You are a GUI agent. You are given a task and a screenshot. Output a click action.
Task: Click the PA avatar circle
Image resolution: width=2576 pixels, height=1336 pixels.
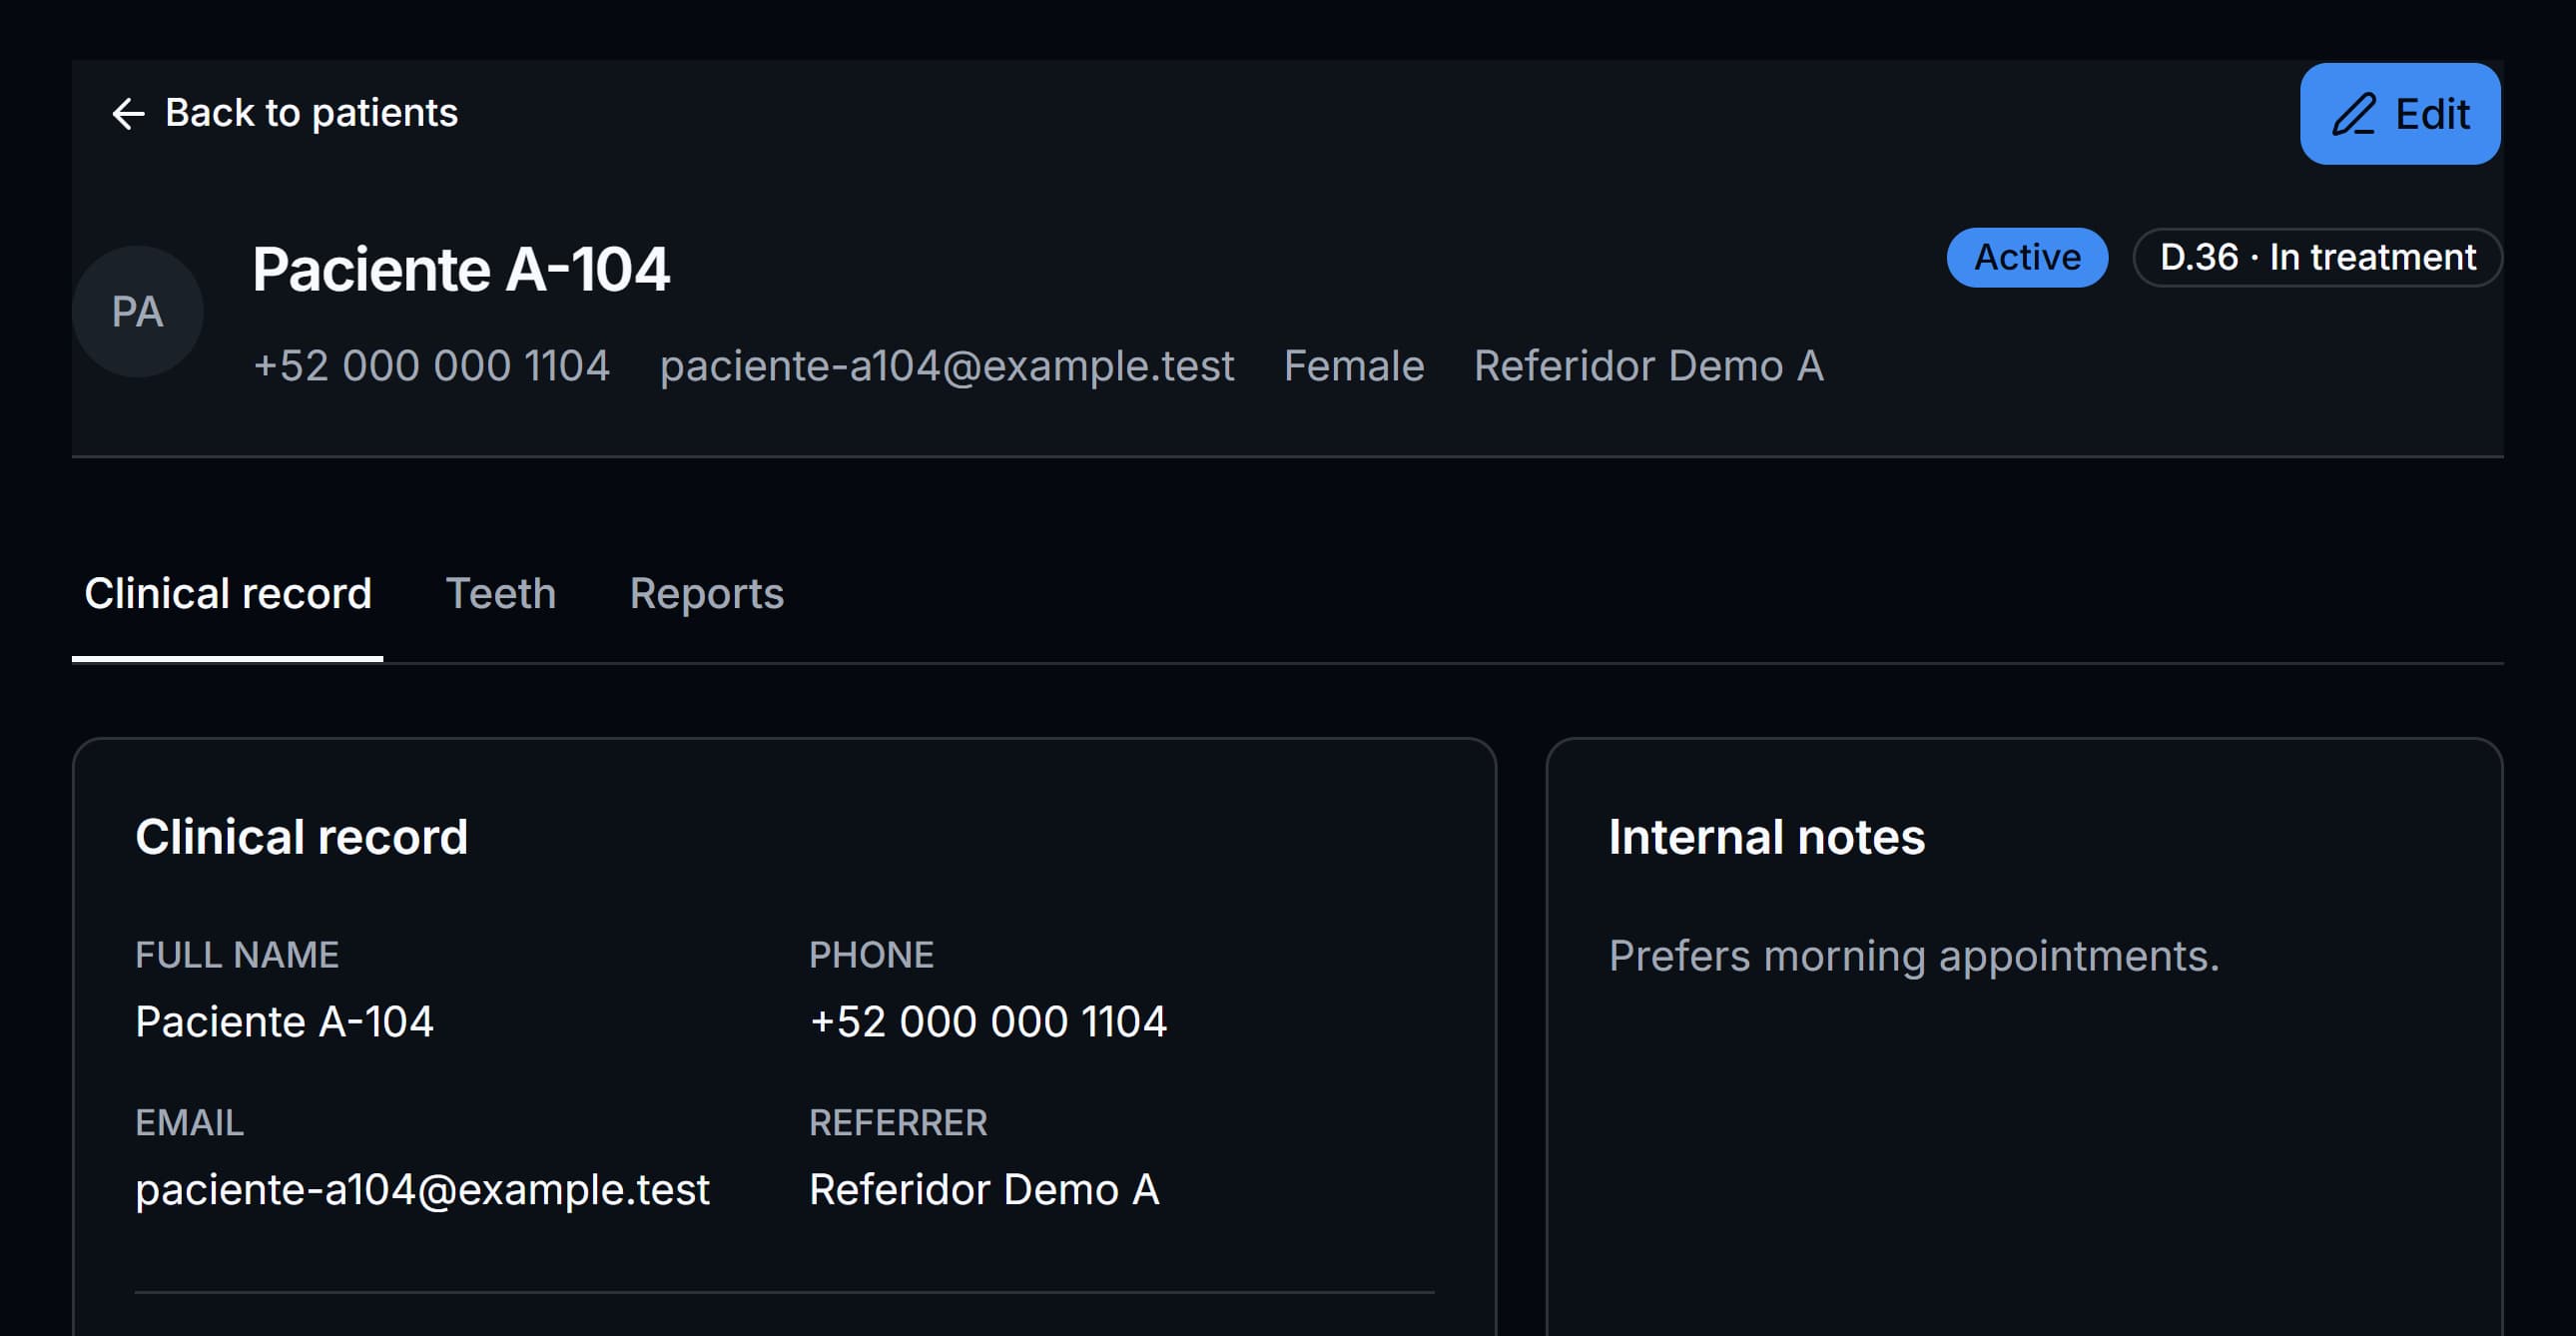138,312
